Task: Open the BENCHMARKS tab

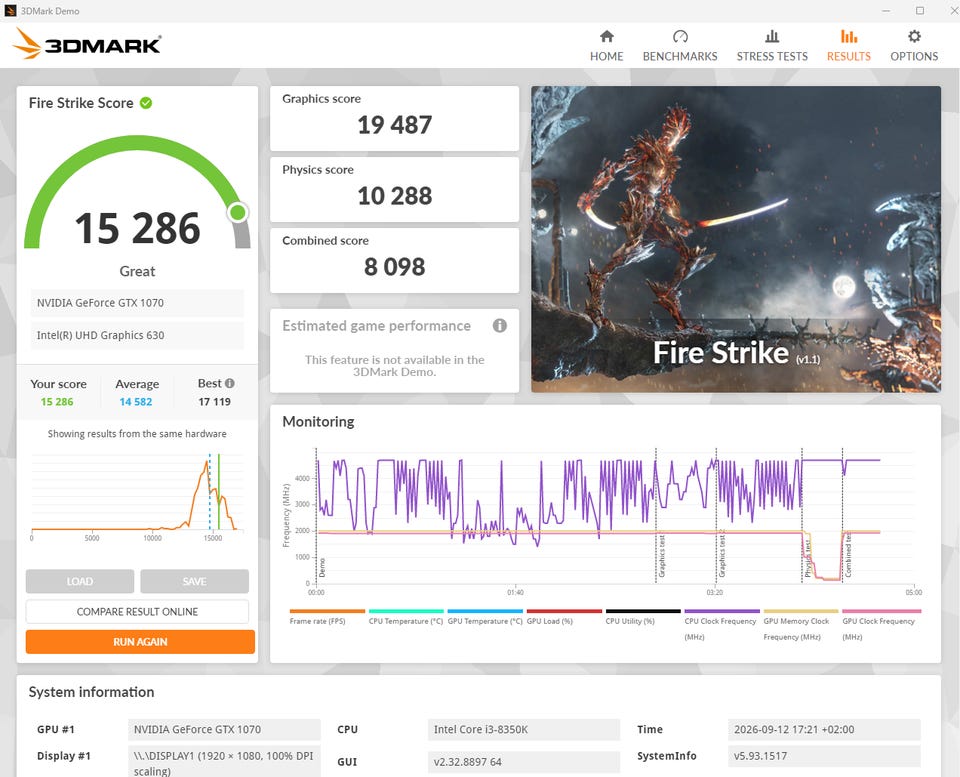Action: (x=680, y=46)
